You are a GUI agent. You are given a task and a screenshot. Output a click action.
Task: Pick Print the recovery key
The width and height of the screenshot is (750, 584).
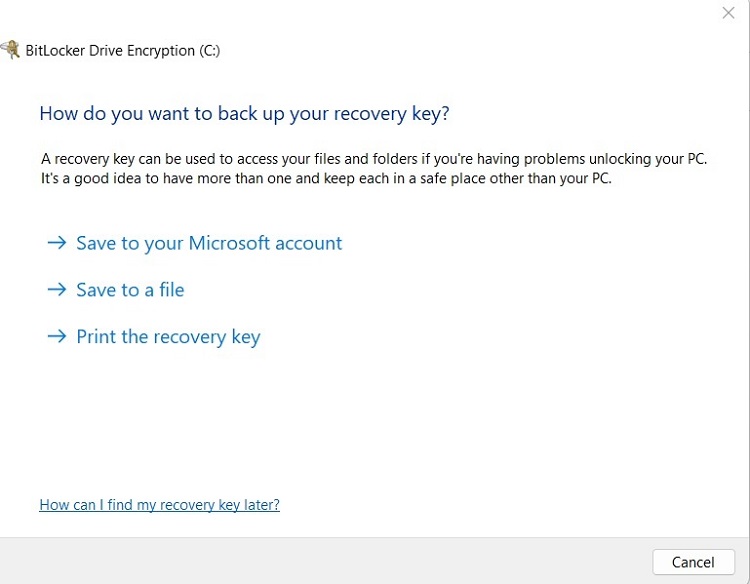coord(168,337)
